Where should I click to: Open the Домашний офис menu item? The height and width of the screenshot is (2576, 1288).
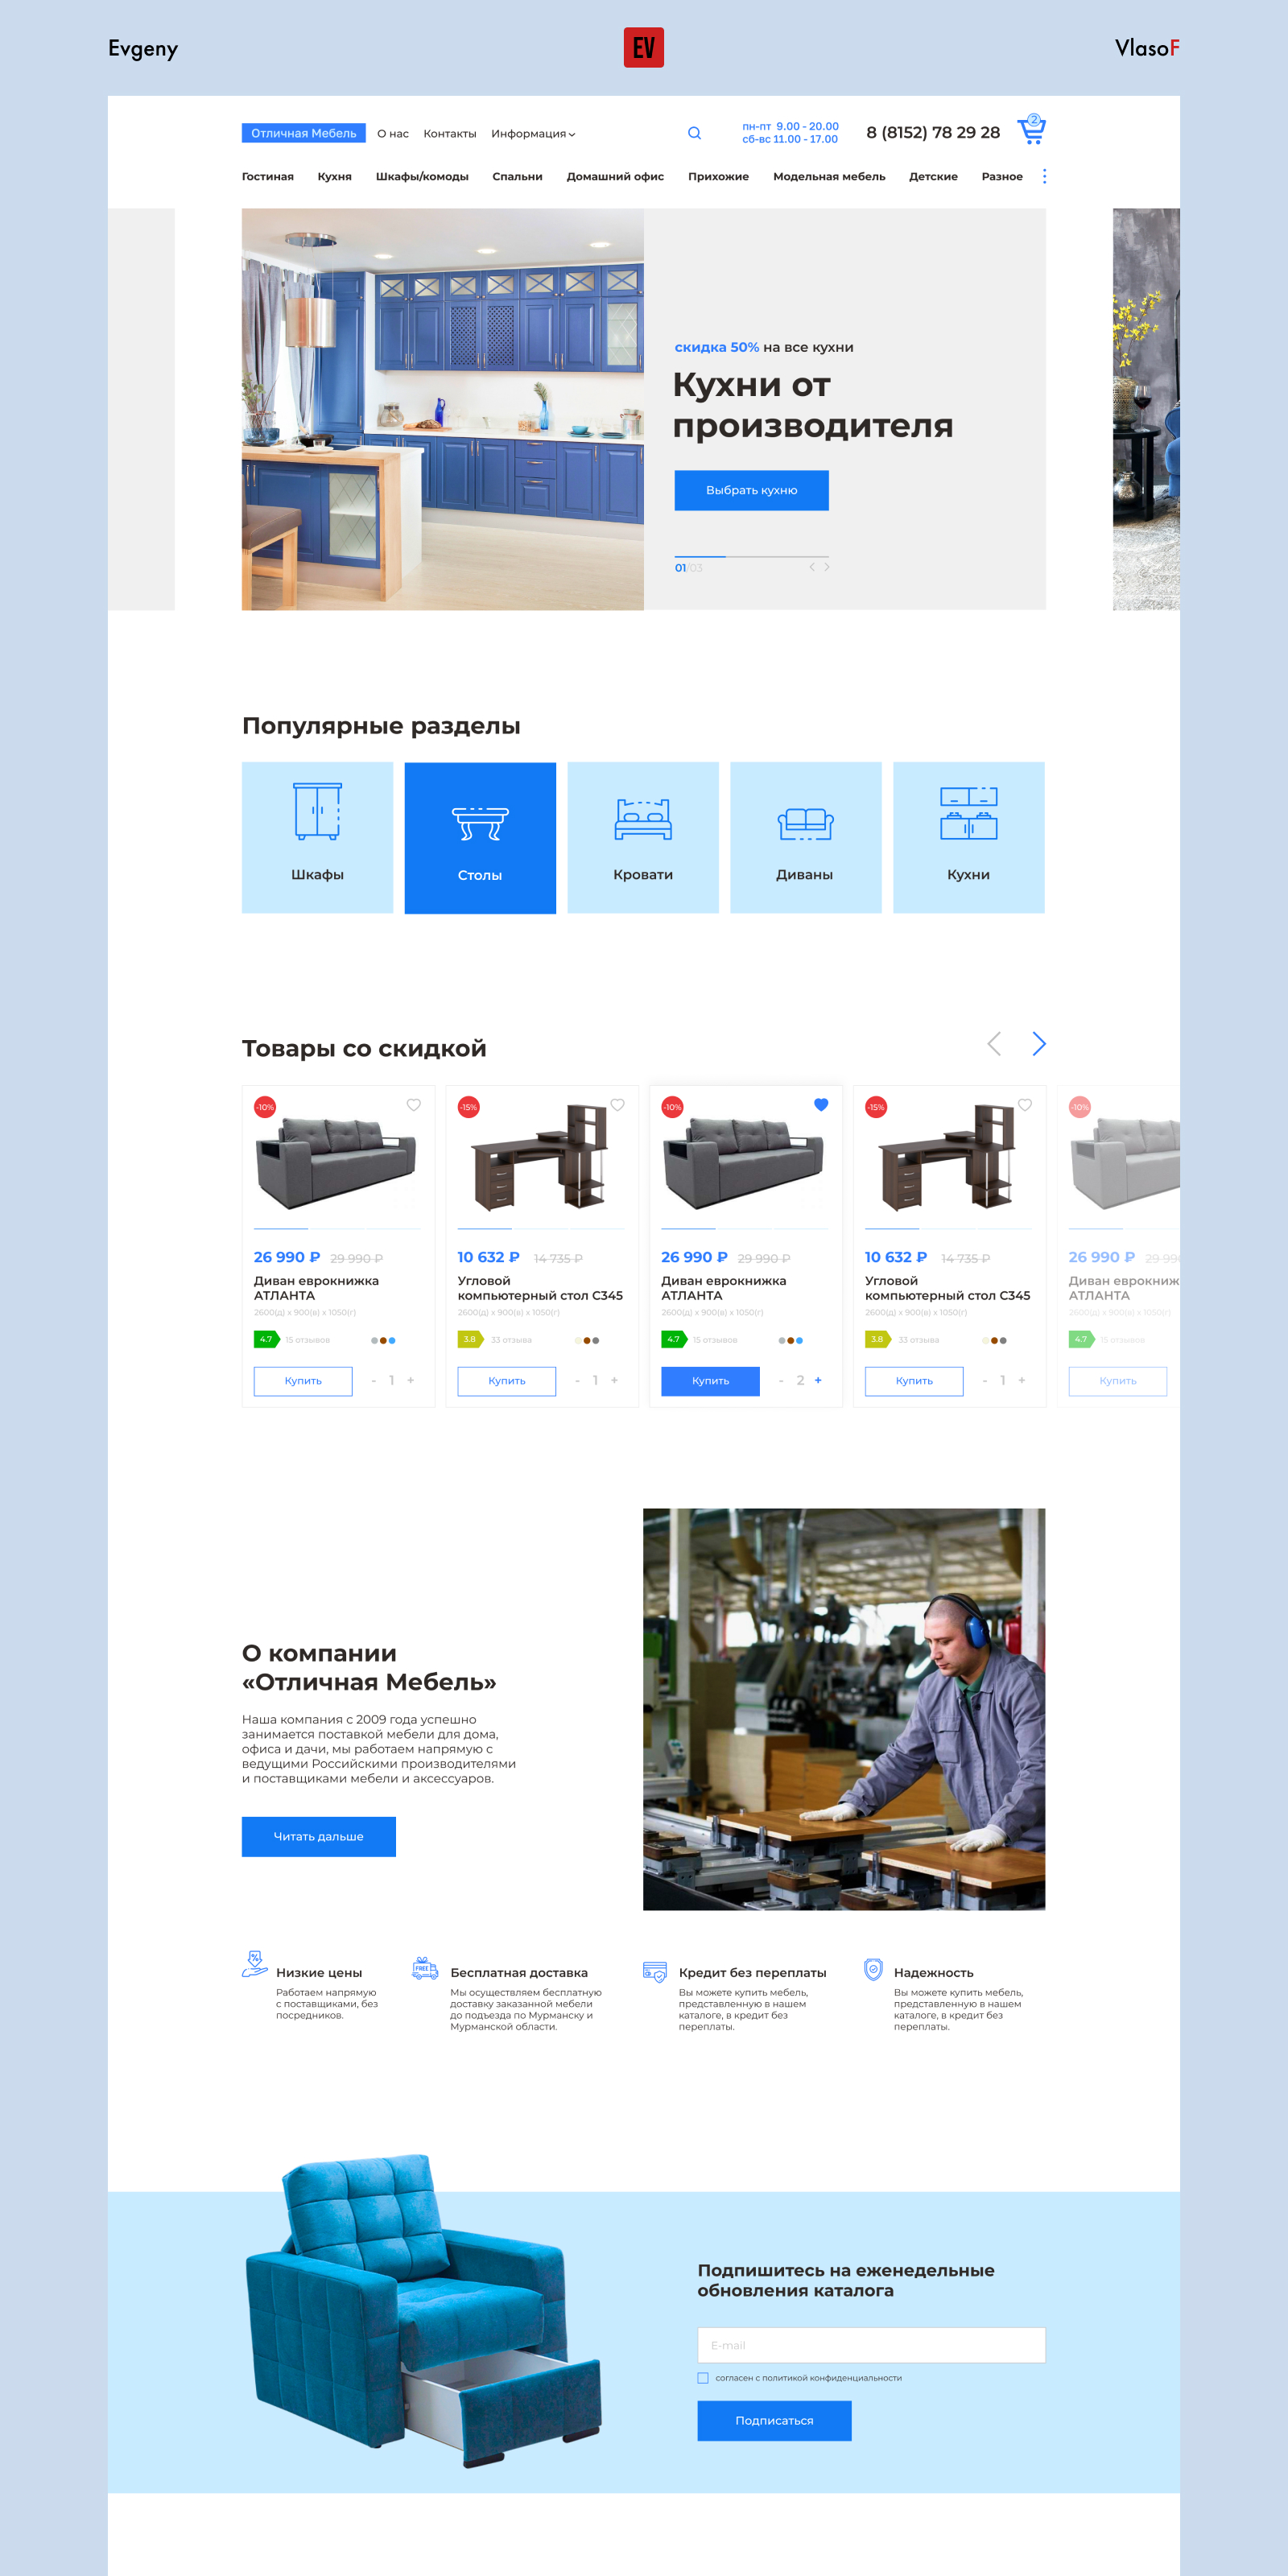(x=615, y=177)
